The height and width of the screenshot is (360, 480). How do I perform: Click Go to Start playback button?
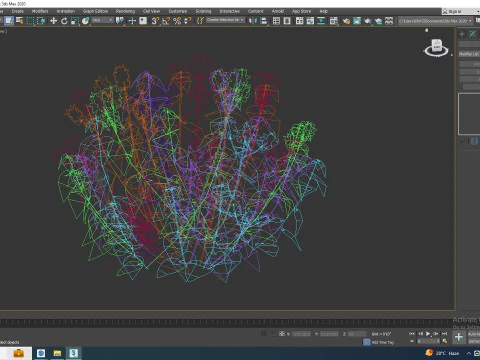coord(412,333)
